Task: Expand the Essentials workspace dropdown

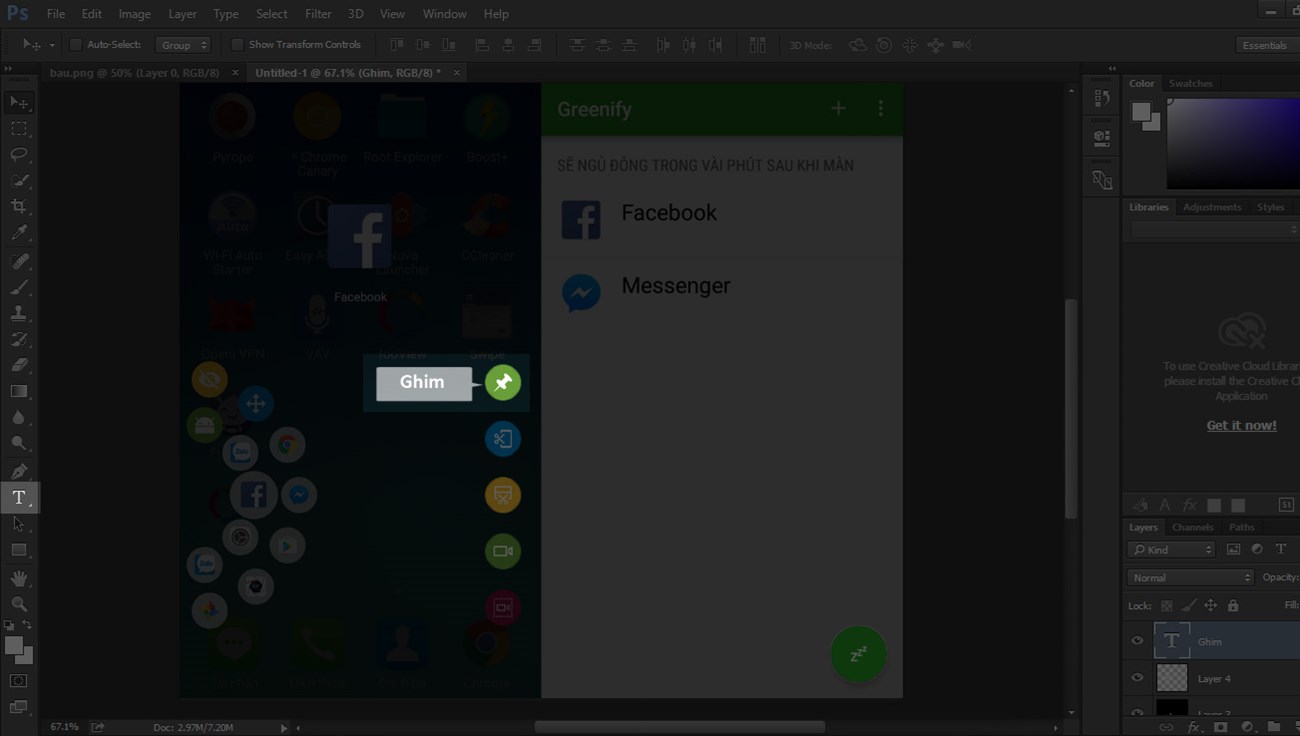Action: point(1264,45)
